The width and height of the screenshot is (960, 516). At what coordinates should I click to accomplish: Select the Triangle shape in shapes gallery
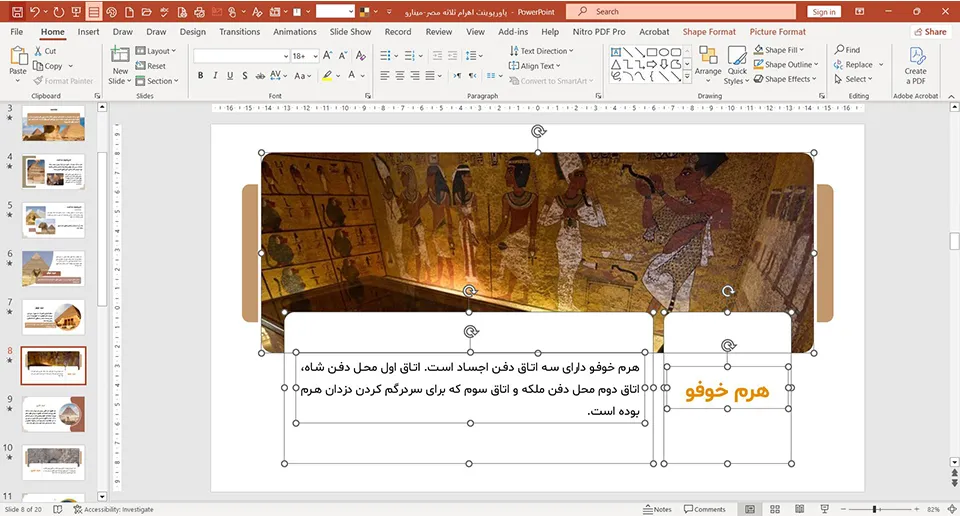point(616,64)
